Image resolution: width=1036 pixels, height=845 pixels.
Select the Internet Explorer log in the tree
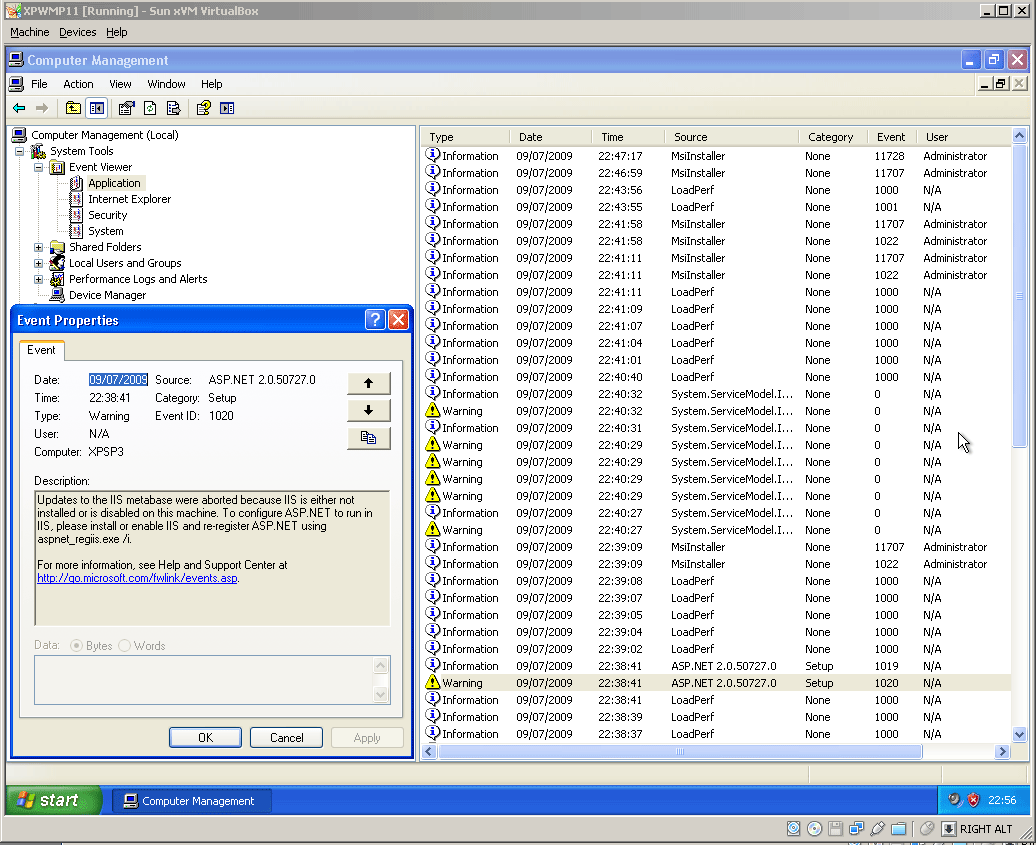click(130, 199)
